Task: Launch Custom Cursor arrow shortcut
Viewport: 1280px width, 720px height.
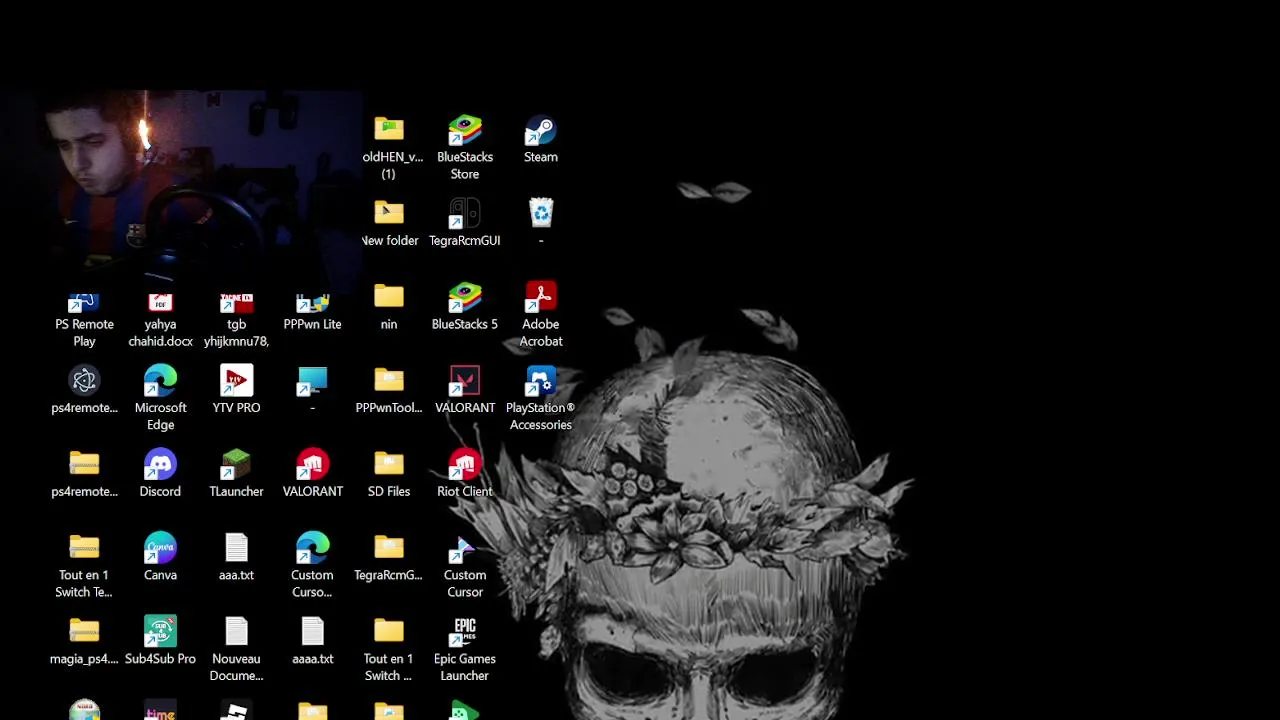Action: pyautogui.click(x=465, y=566)
